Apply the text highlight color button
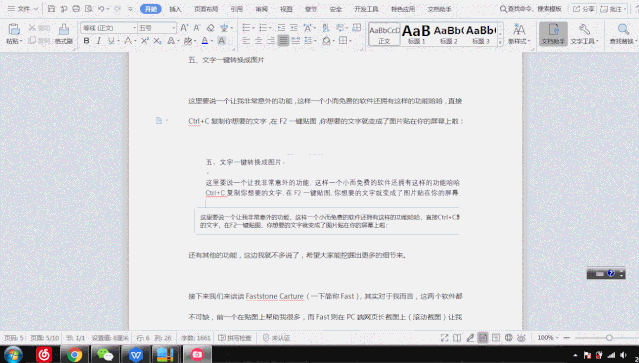Screen dimensions: 639x363 188,41
